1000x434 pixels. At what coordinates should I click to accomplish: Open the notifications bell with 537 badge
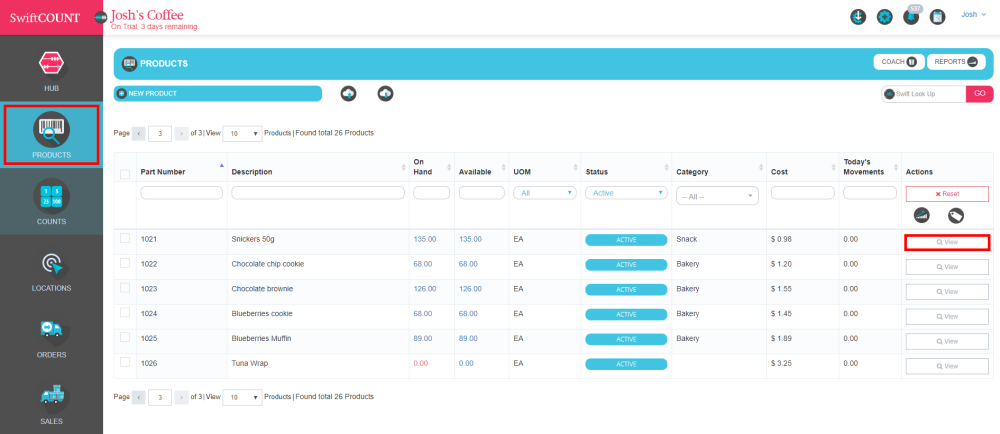911,17
